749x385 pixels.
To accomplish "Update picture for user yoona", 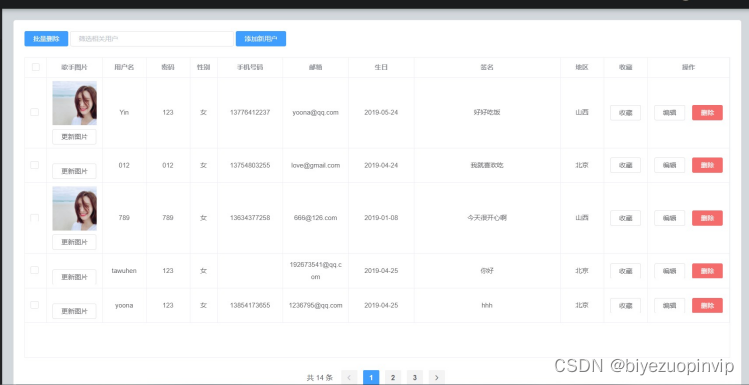I will coord(75,311).
